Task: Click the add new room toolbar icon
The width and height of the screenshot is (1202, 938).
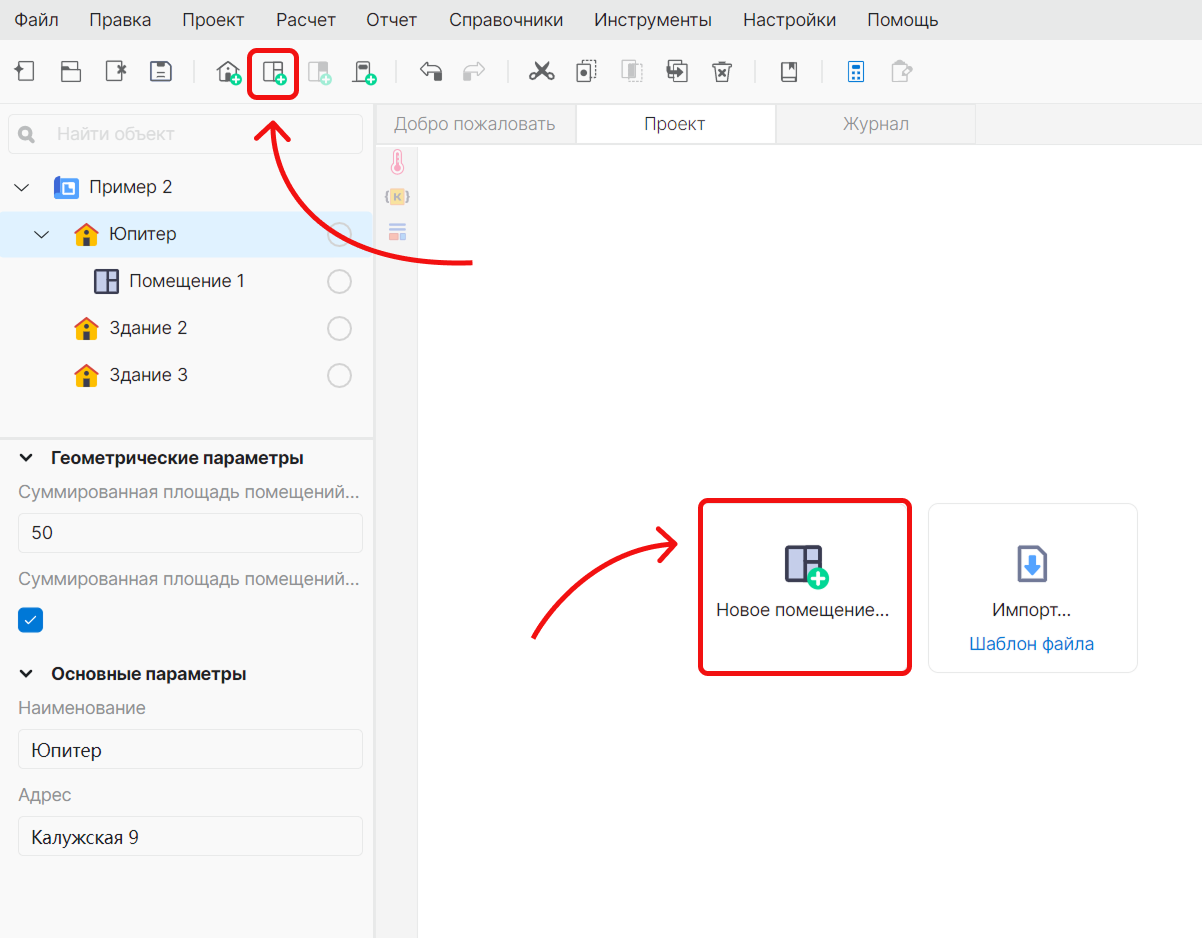Action: click(x=273, y=72)
